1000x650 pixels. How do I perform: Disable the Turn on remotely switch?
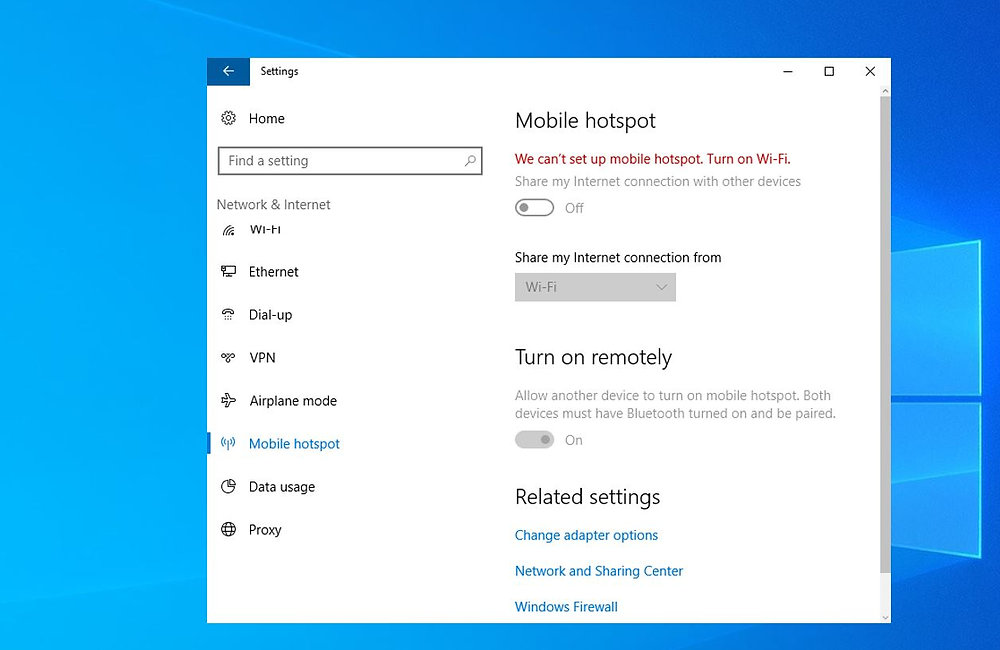[x=534, y=439]
